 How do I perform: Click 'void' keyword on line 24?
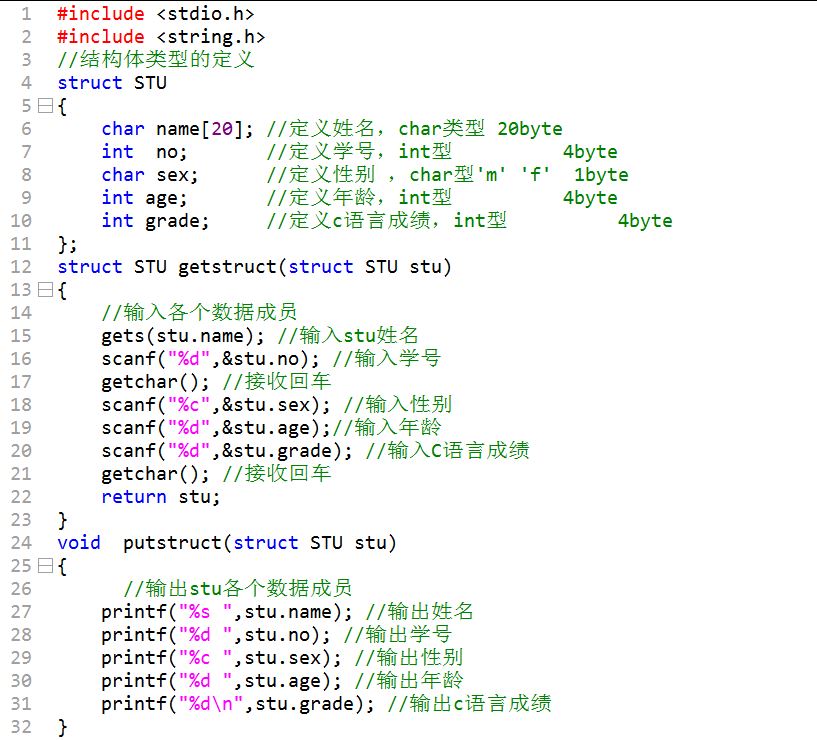point(79,543)
